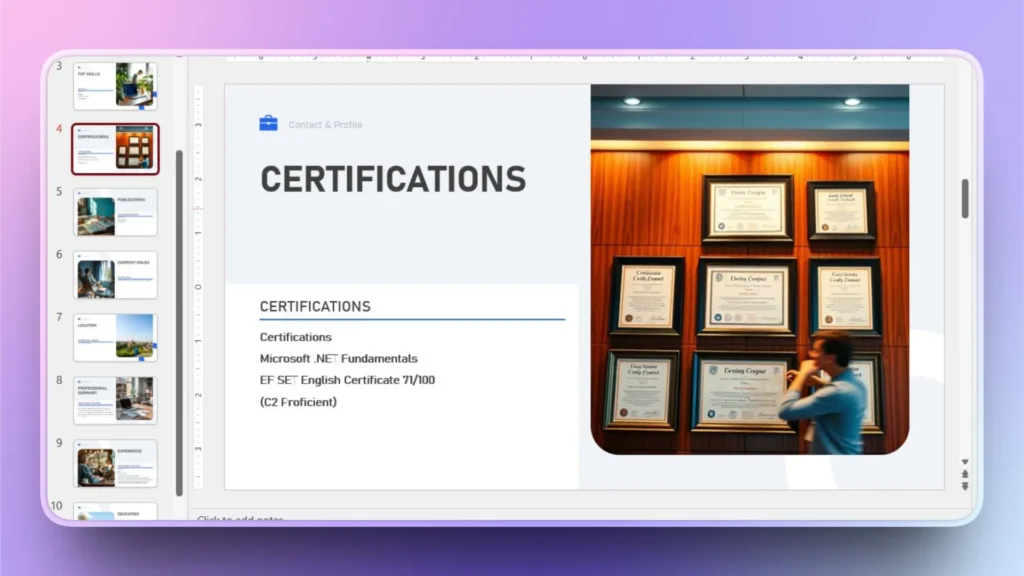Jump to the "Current Roles" slide thumbnail
1024x576 pixels.
[114, 275]
